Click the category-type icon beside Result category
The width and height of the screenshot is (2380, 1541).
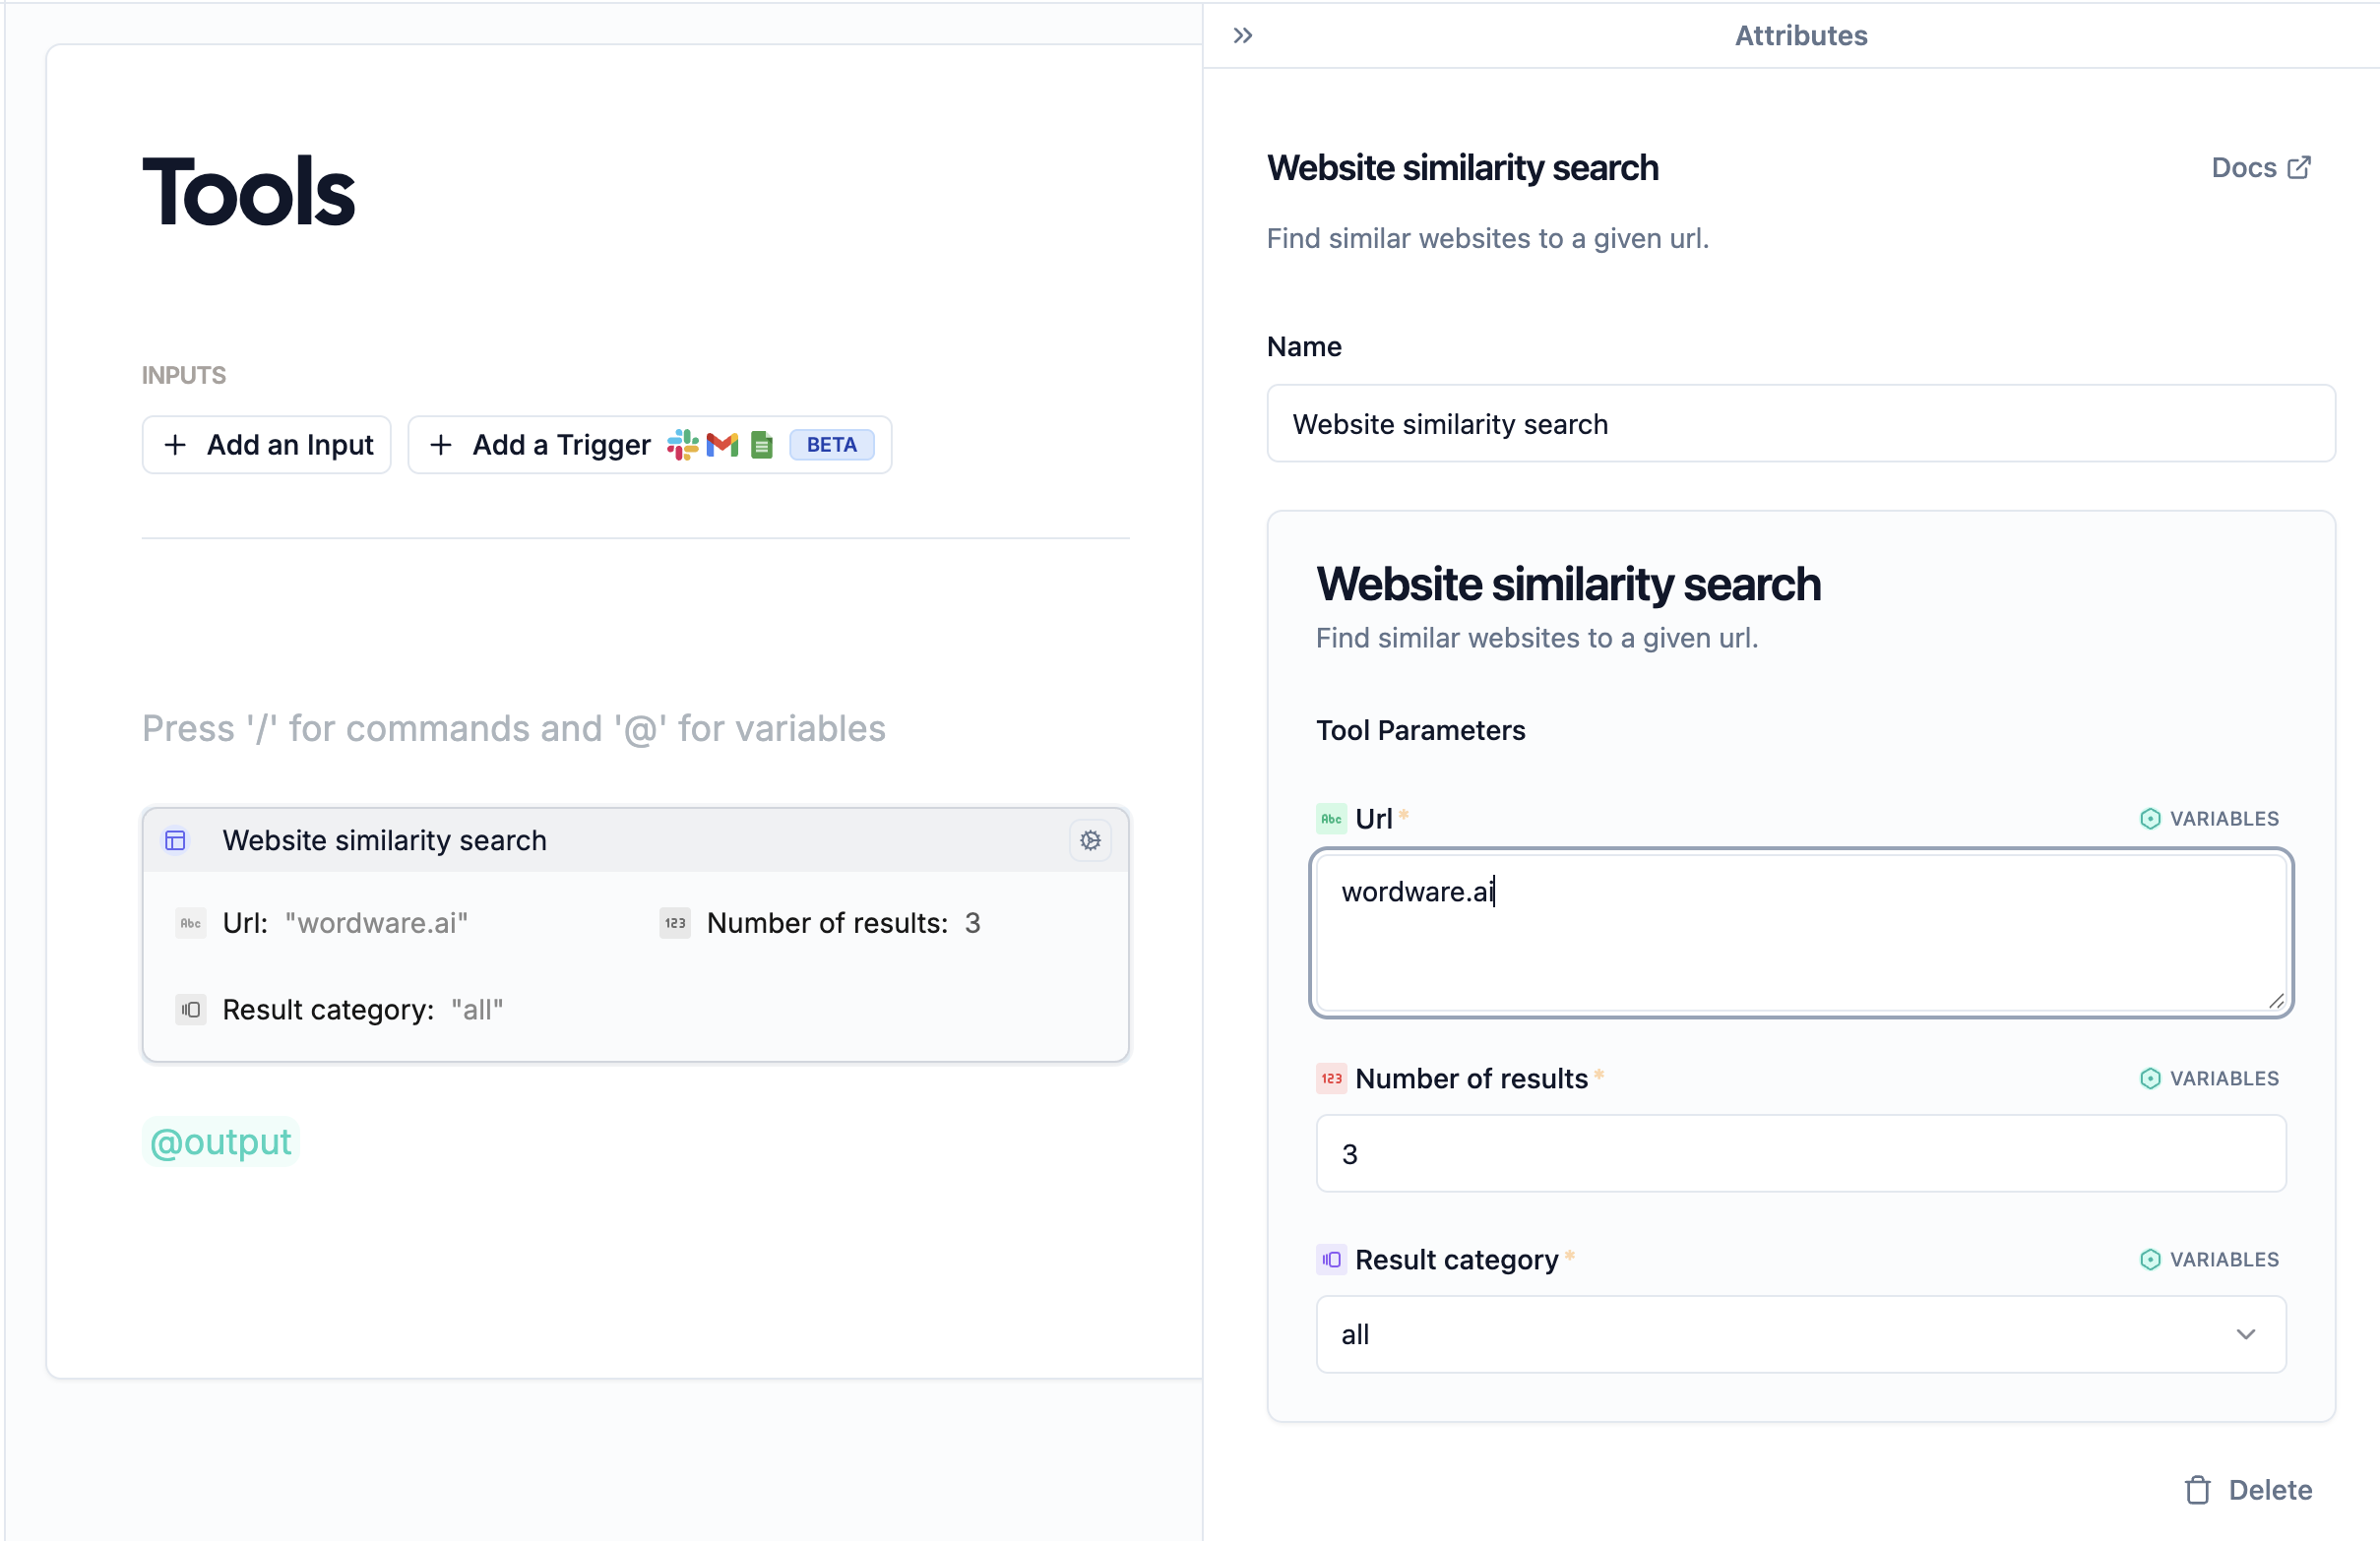[1330, 1259]
